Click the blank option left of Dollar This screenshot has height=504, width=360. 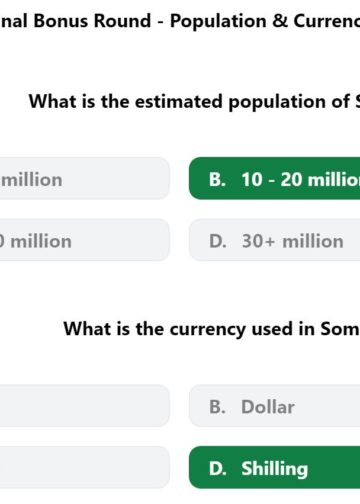[85, 406]
